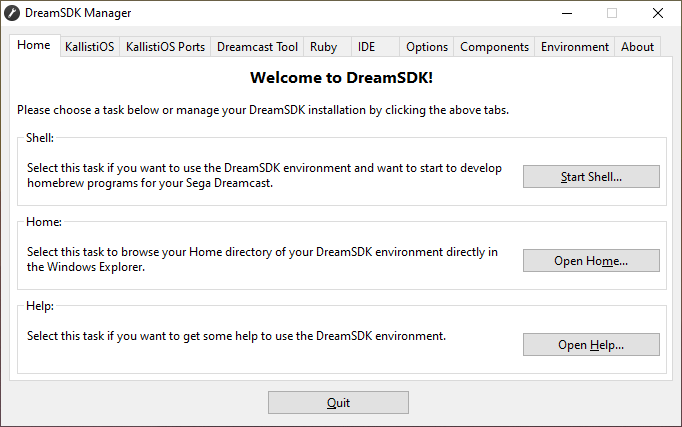Click the Quit button
The width and height of the screenshot is (682, 427).
(338, 403)
